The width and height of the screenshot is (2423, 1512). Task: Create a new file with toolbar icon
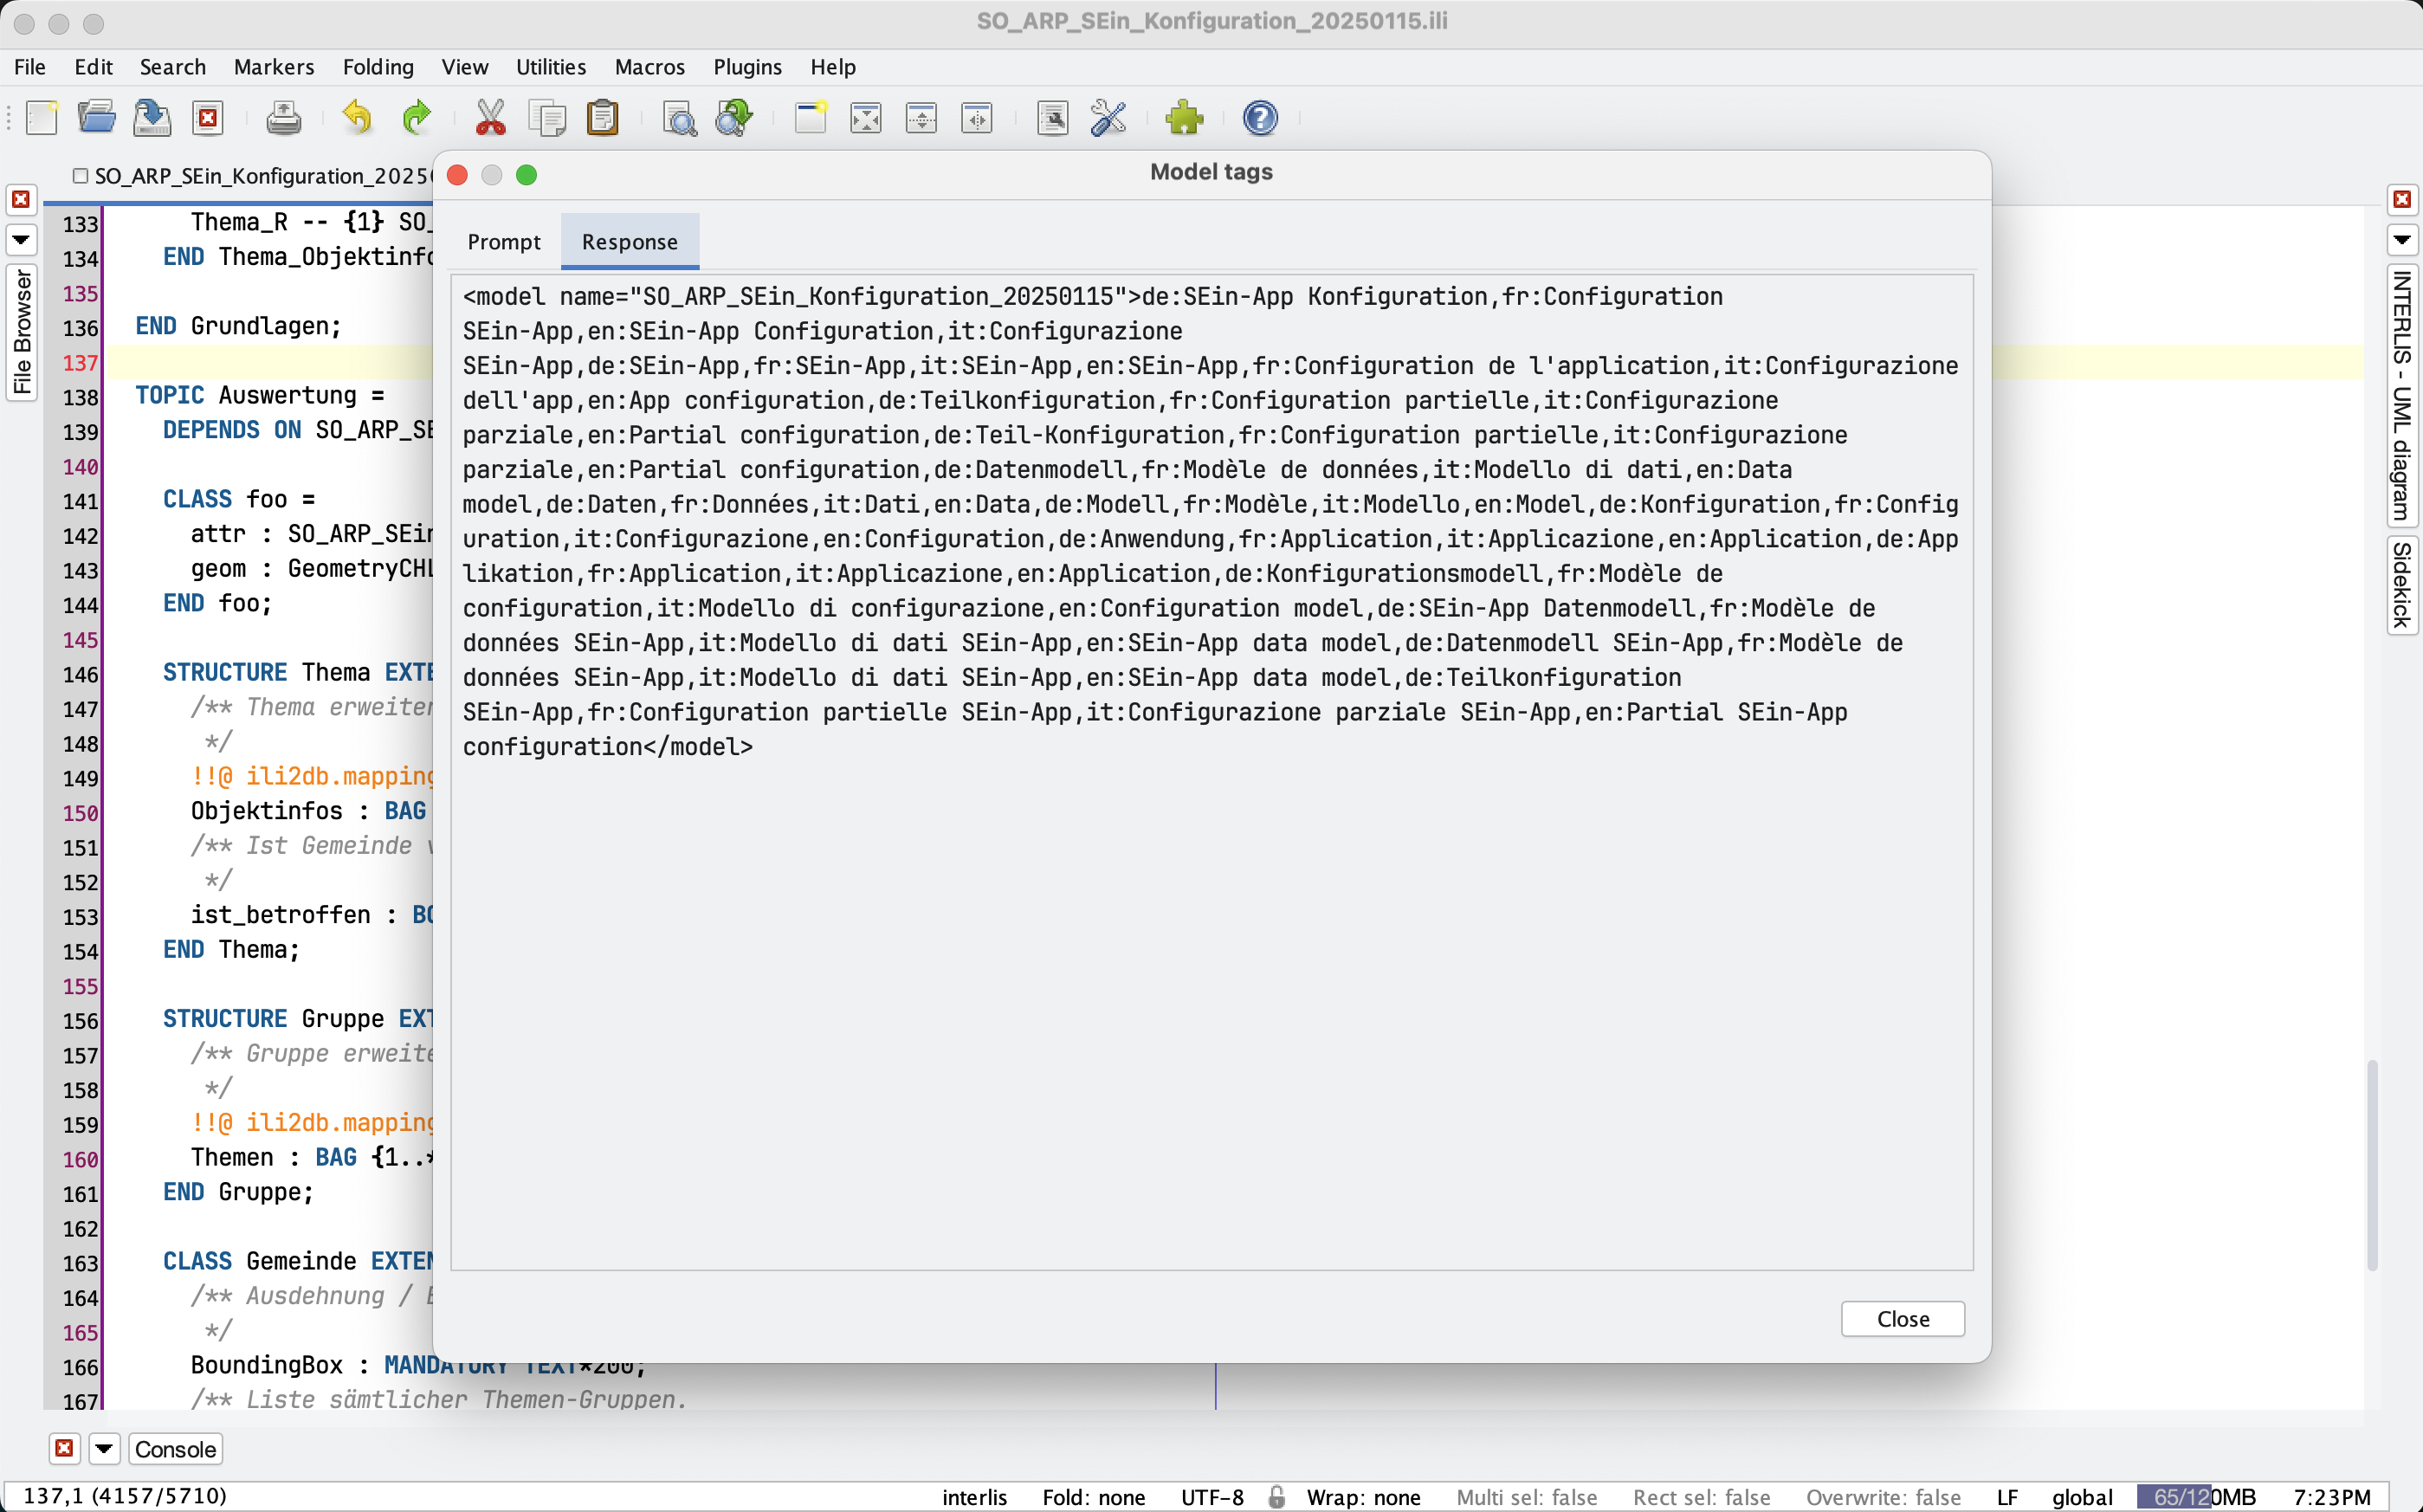pos(42,118)
